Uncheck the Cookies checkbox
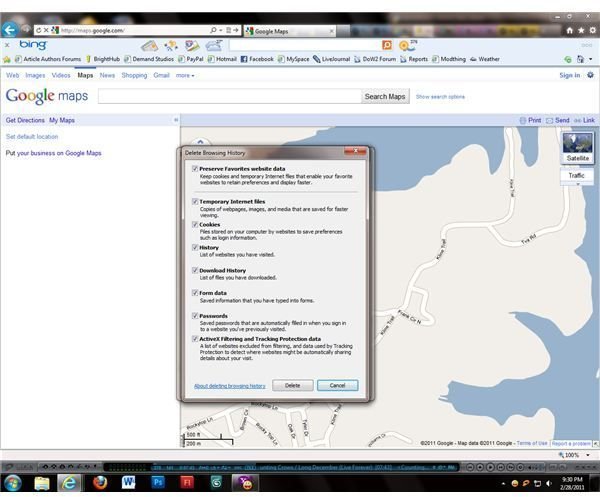 click(195, 225)
